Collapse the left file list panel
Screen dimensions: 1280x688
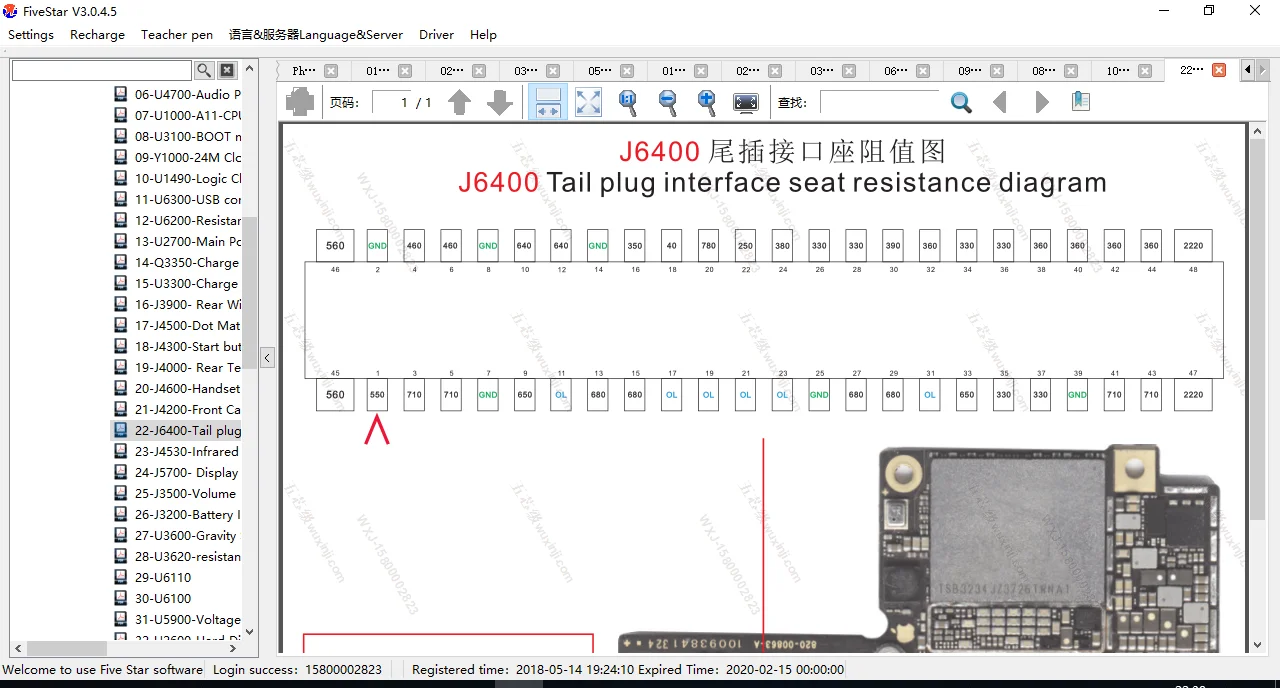point(267,357)
